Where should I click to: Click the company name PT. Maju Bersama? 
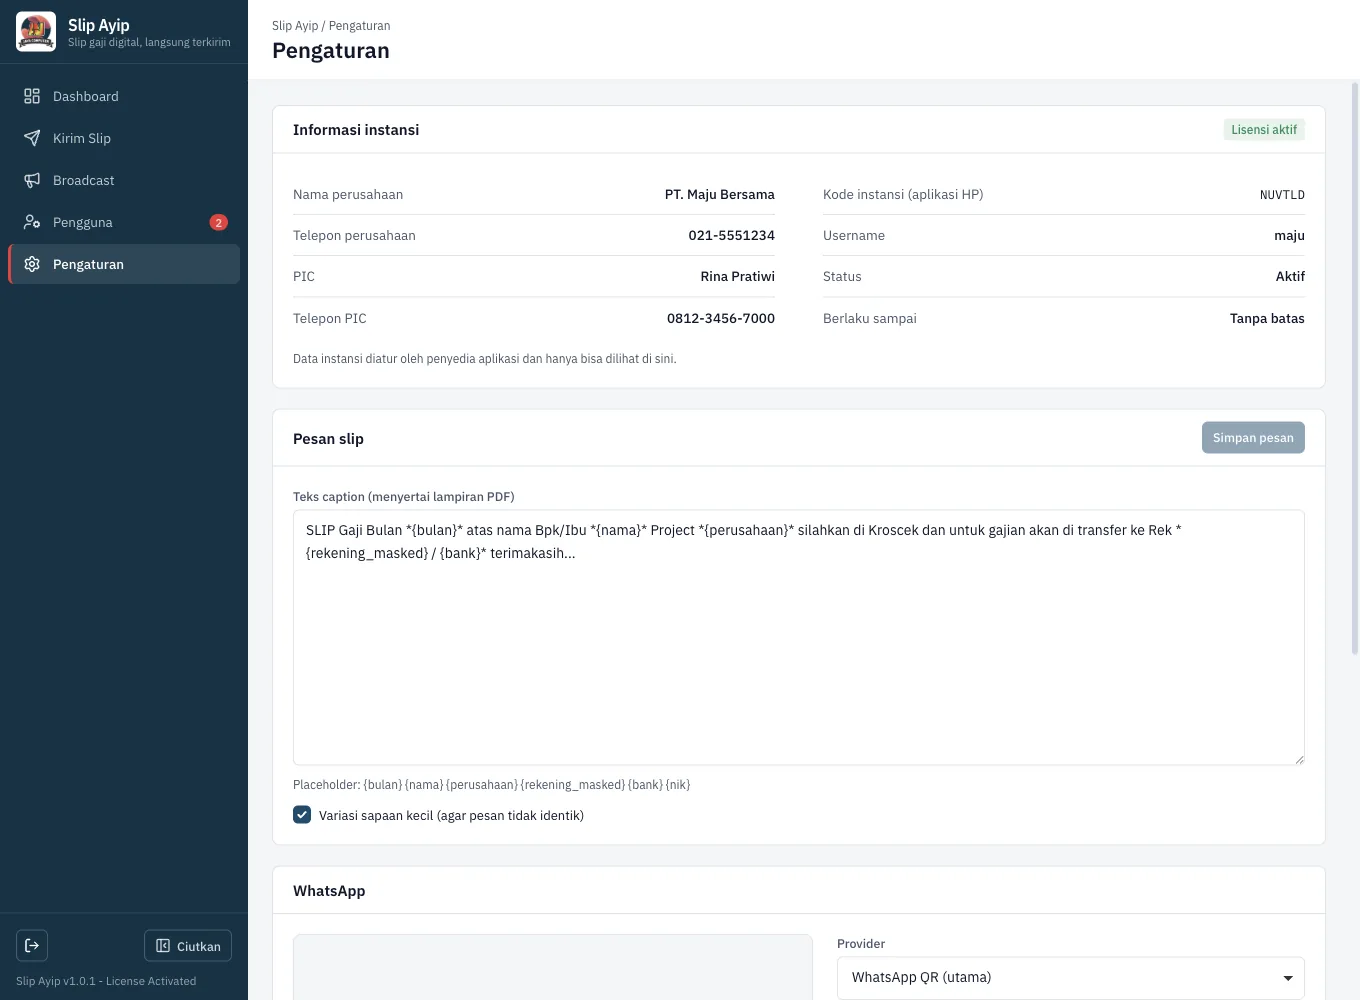point(719,194)
